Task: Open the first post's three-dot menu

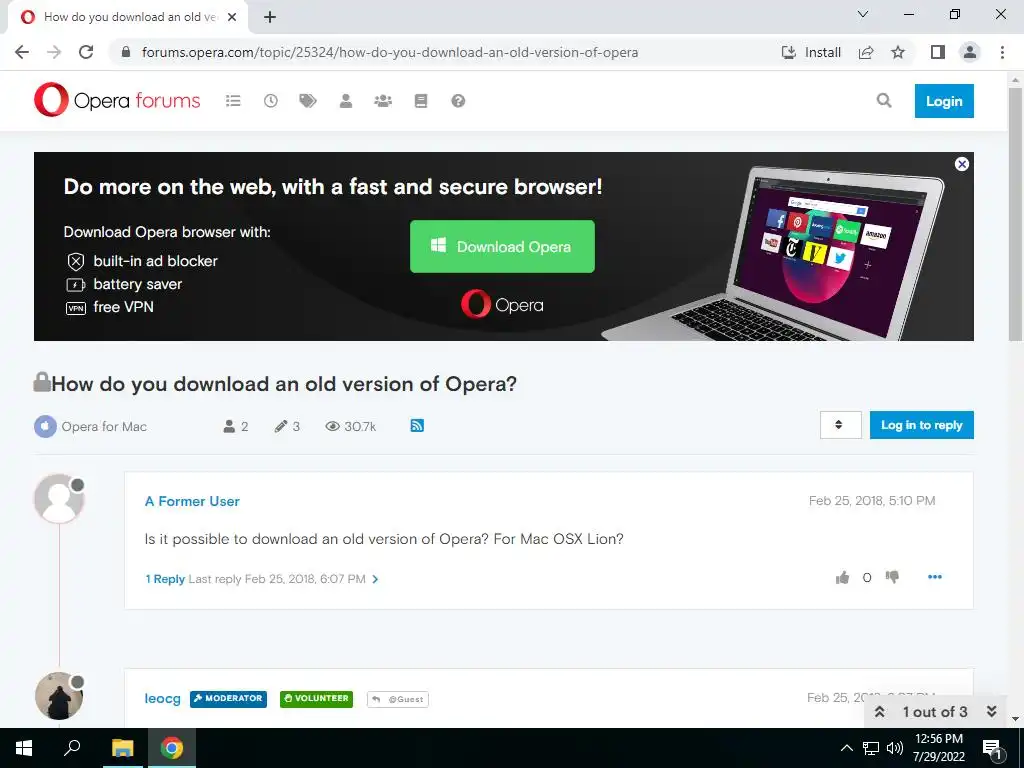Action: pyautogui.click(x=935, y=577)
